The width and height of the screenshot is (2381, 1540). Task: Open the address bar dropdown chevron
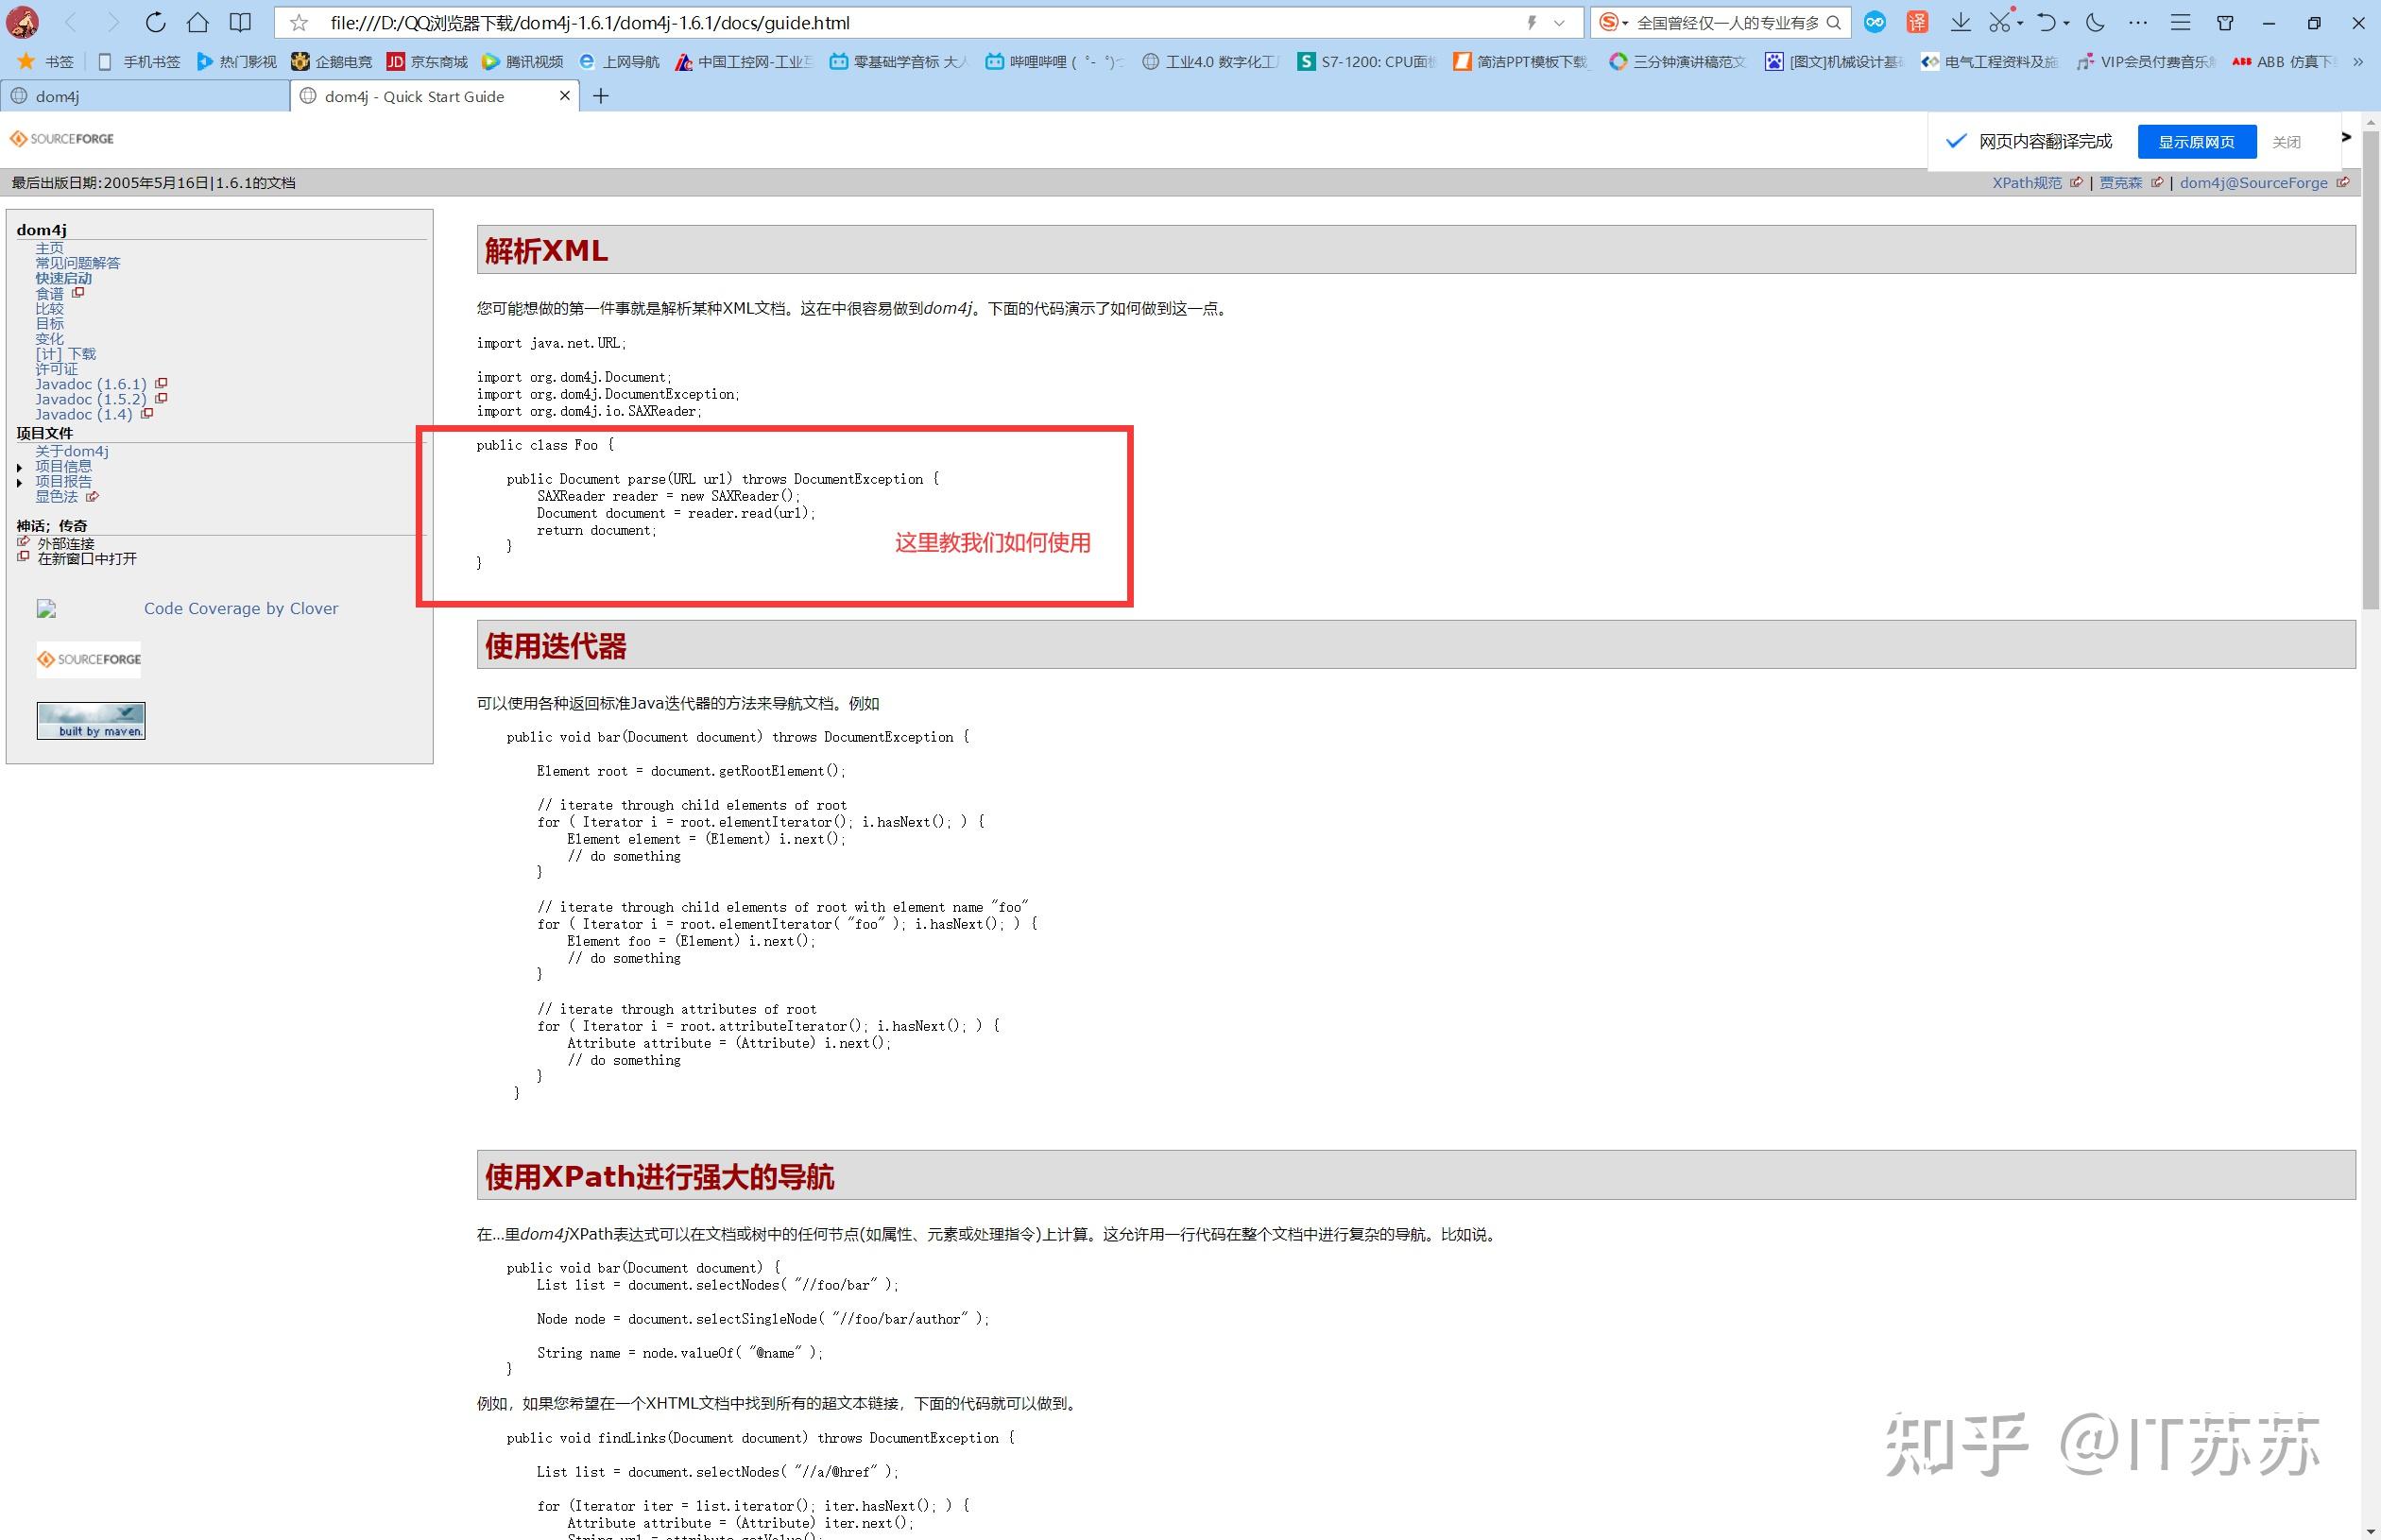coord(1559,22)
